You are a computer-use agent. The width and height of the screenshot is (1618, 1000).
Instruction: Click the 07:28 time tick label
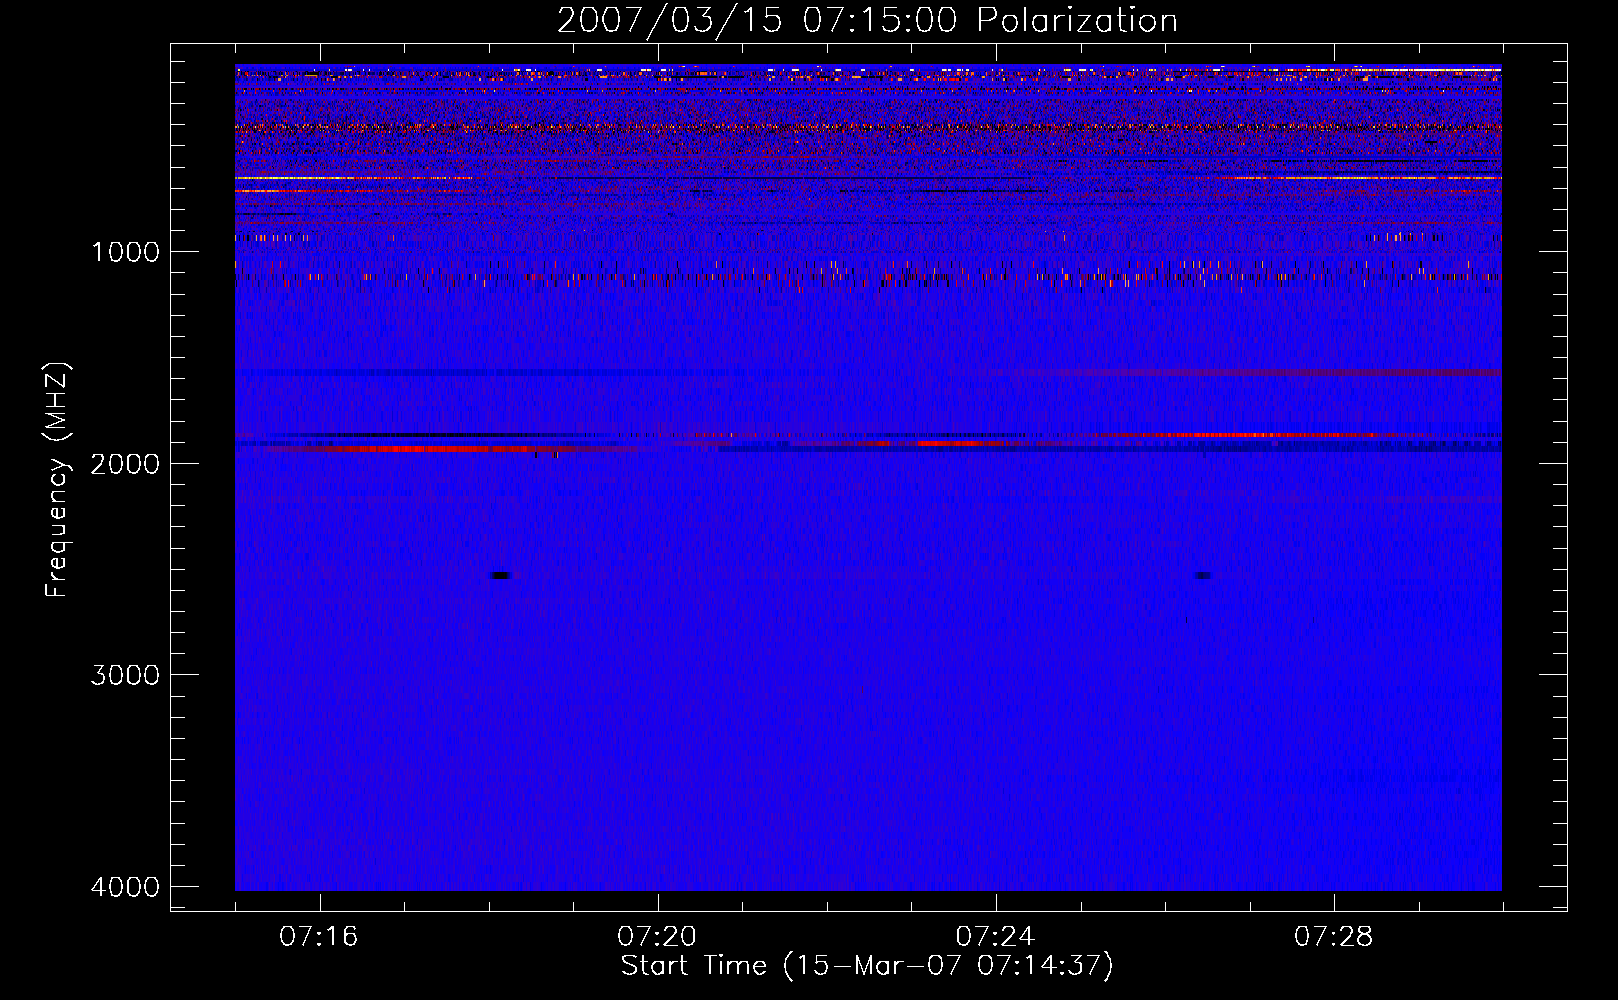(1334, 937)
